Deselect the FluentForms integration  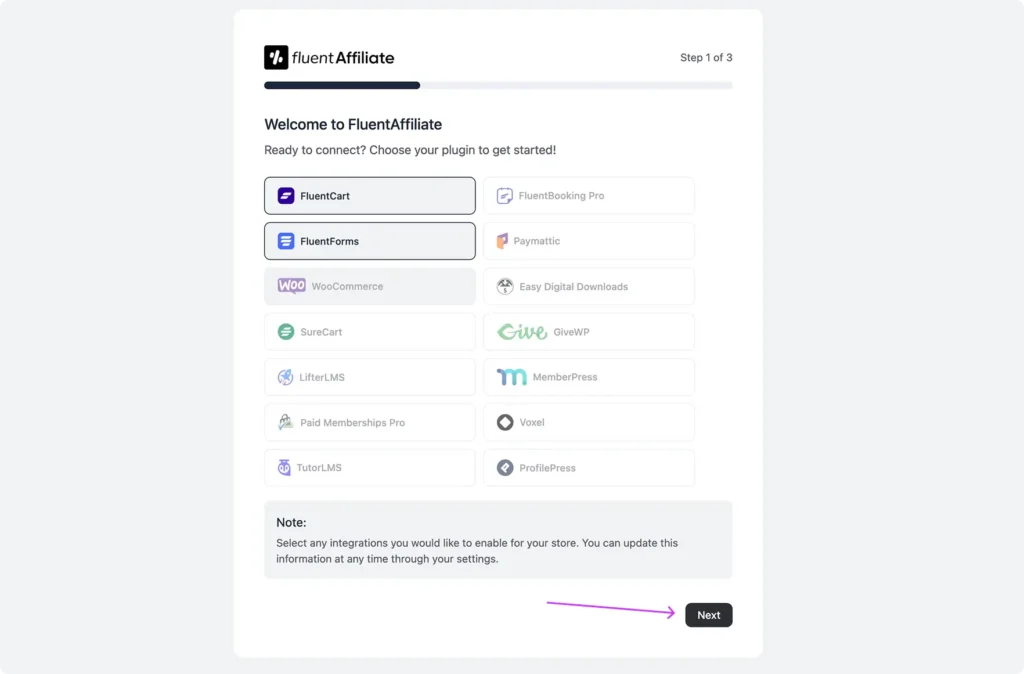pos(369,240)
